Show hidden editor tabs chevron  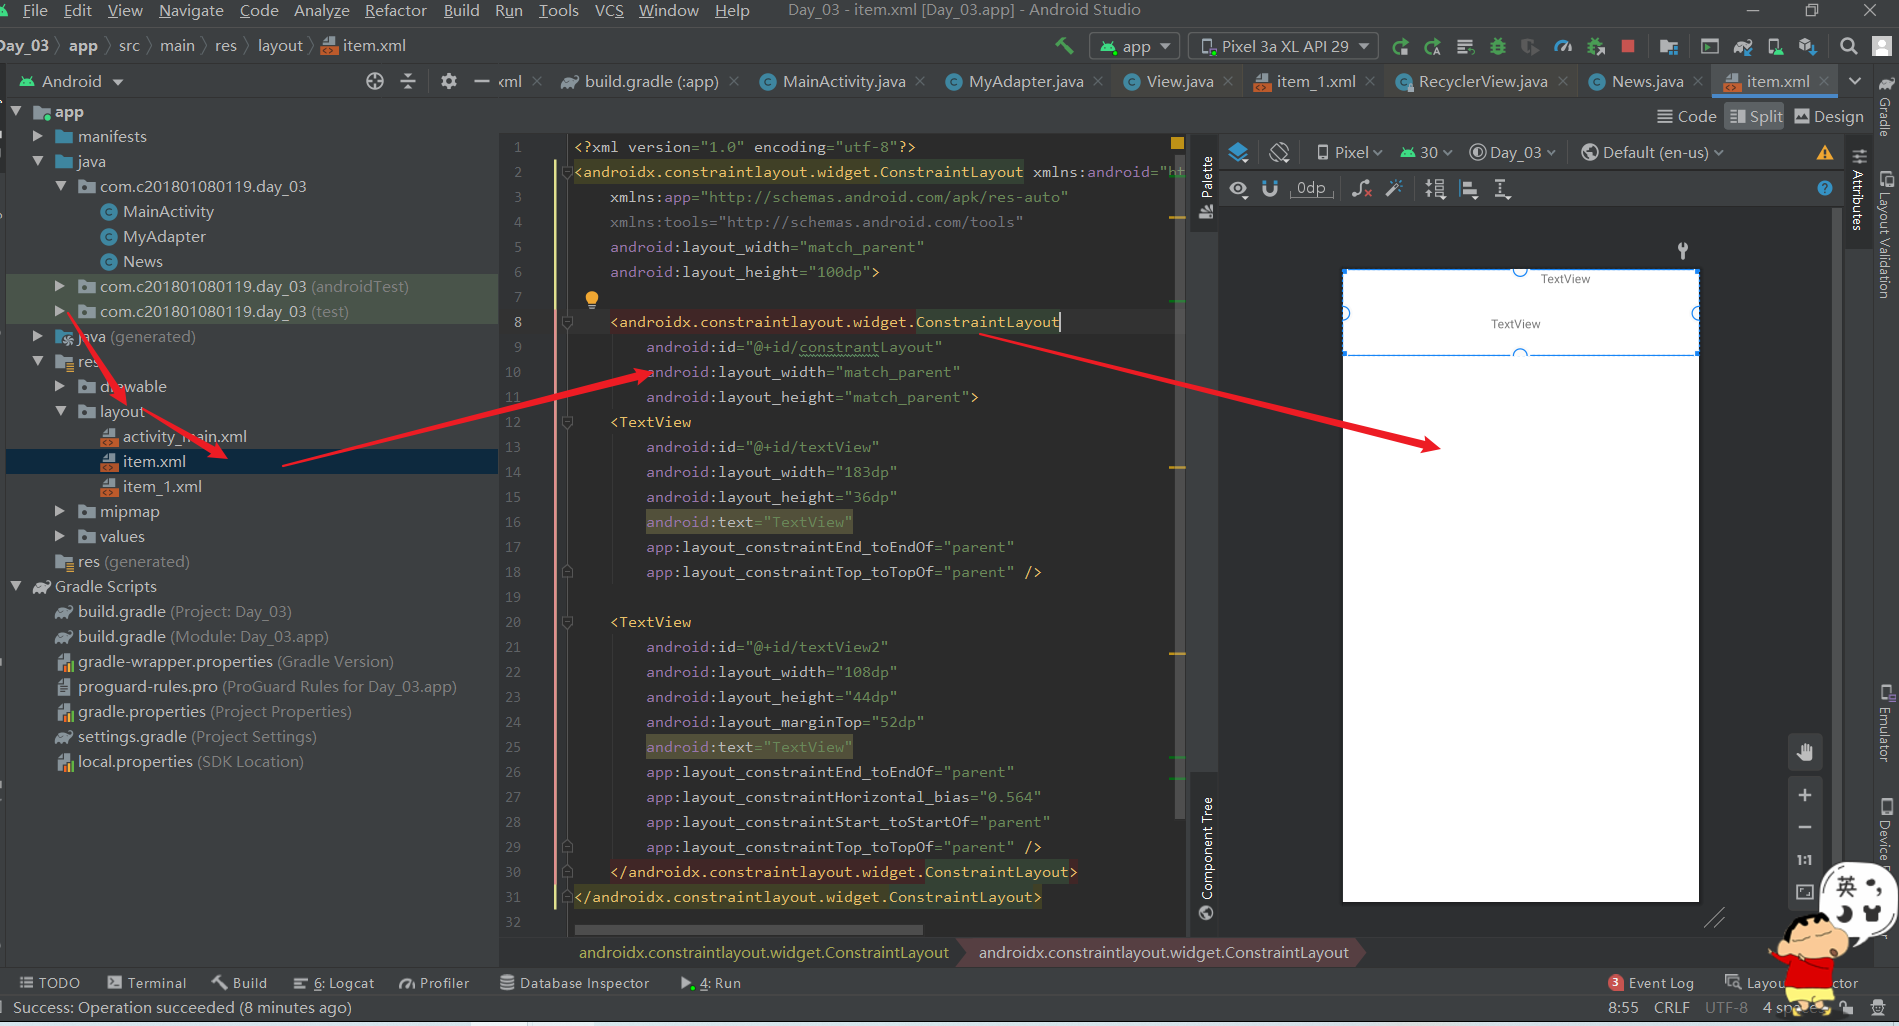tap(1855, 81)
